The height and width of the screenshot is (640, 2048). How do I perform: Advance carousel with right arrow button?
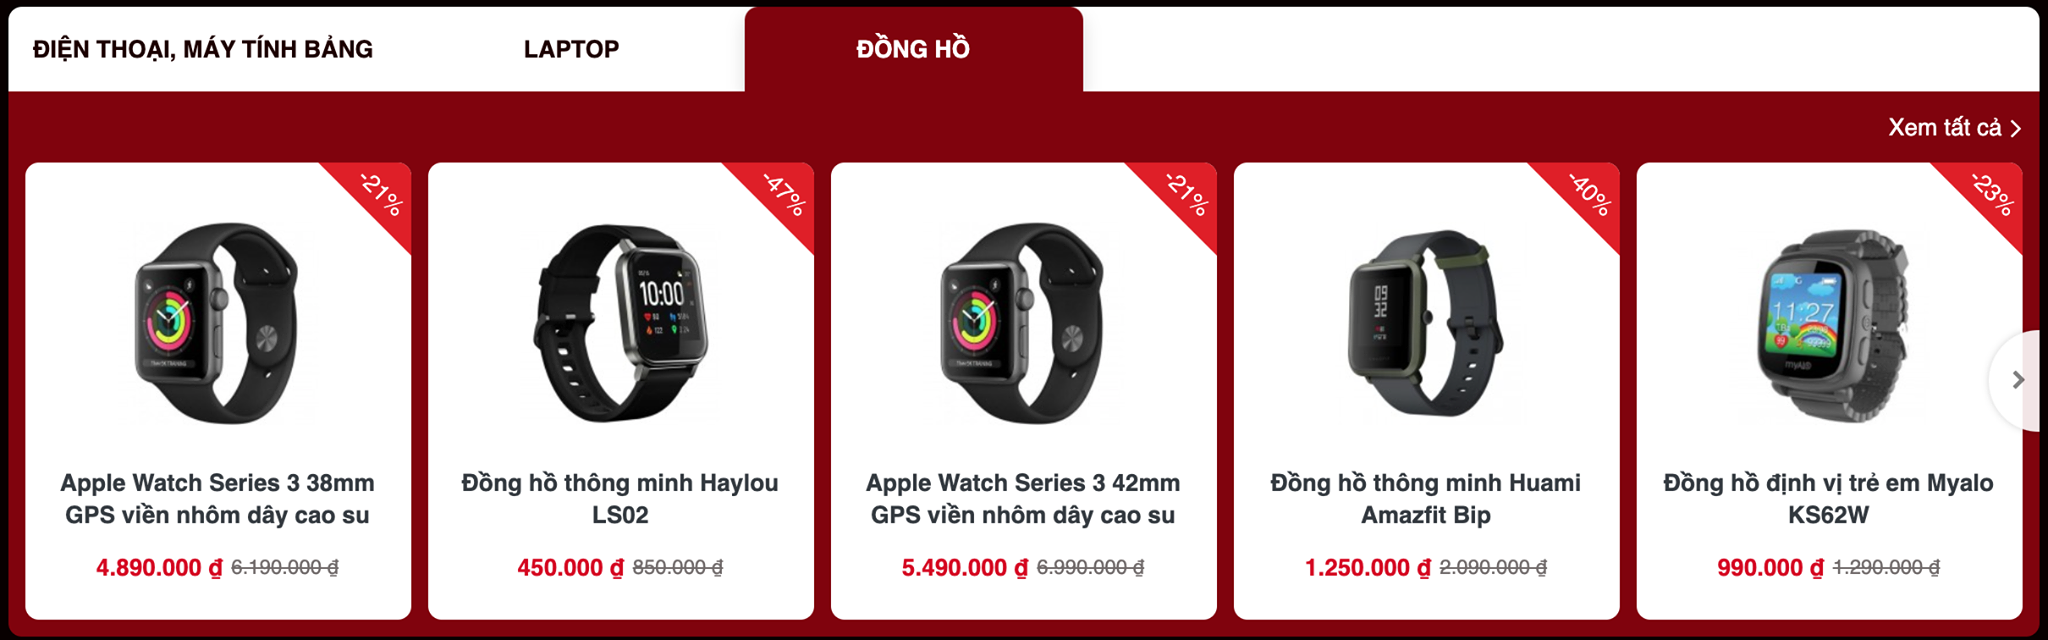click(2017, 380)
